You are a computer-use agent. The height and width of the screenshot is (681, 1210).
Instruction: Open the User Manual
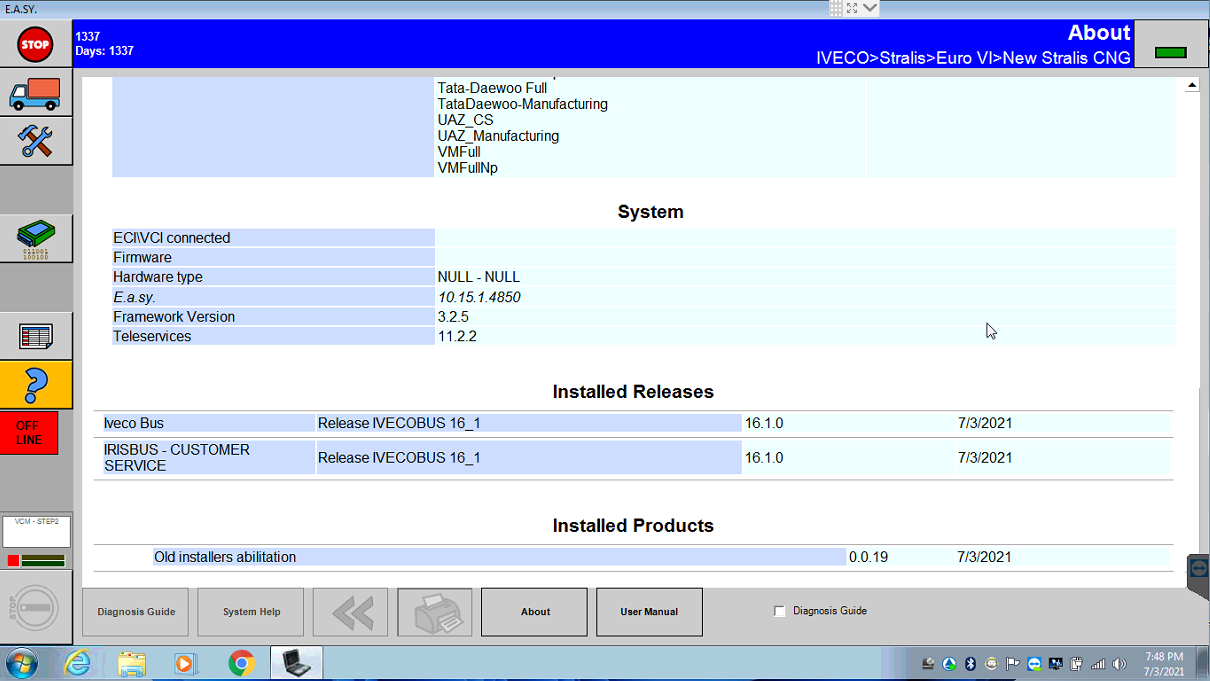tap(649, 611)
